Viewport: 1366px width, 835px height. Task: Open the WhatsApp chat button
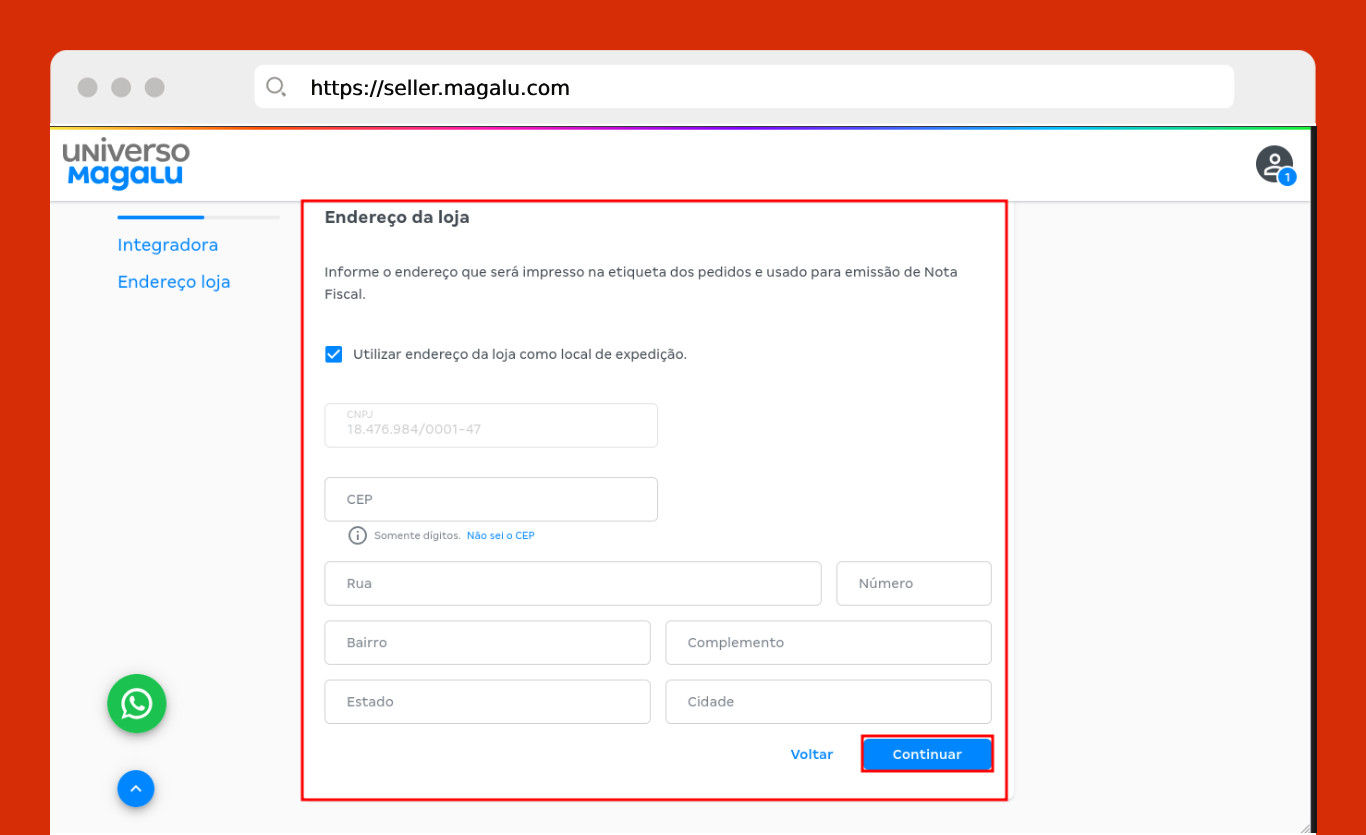pyautogui.click(x=137, y=704)
